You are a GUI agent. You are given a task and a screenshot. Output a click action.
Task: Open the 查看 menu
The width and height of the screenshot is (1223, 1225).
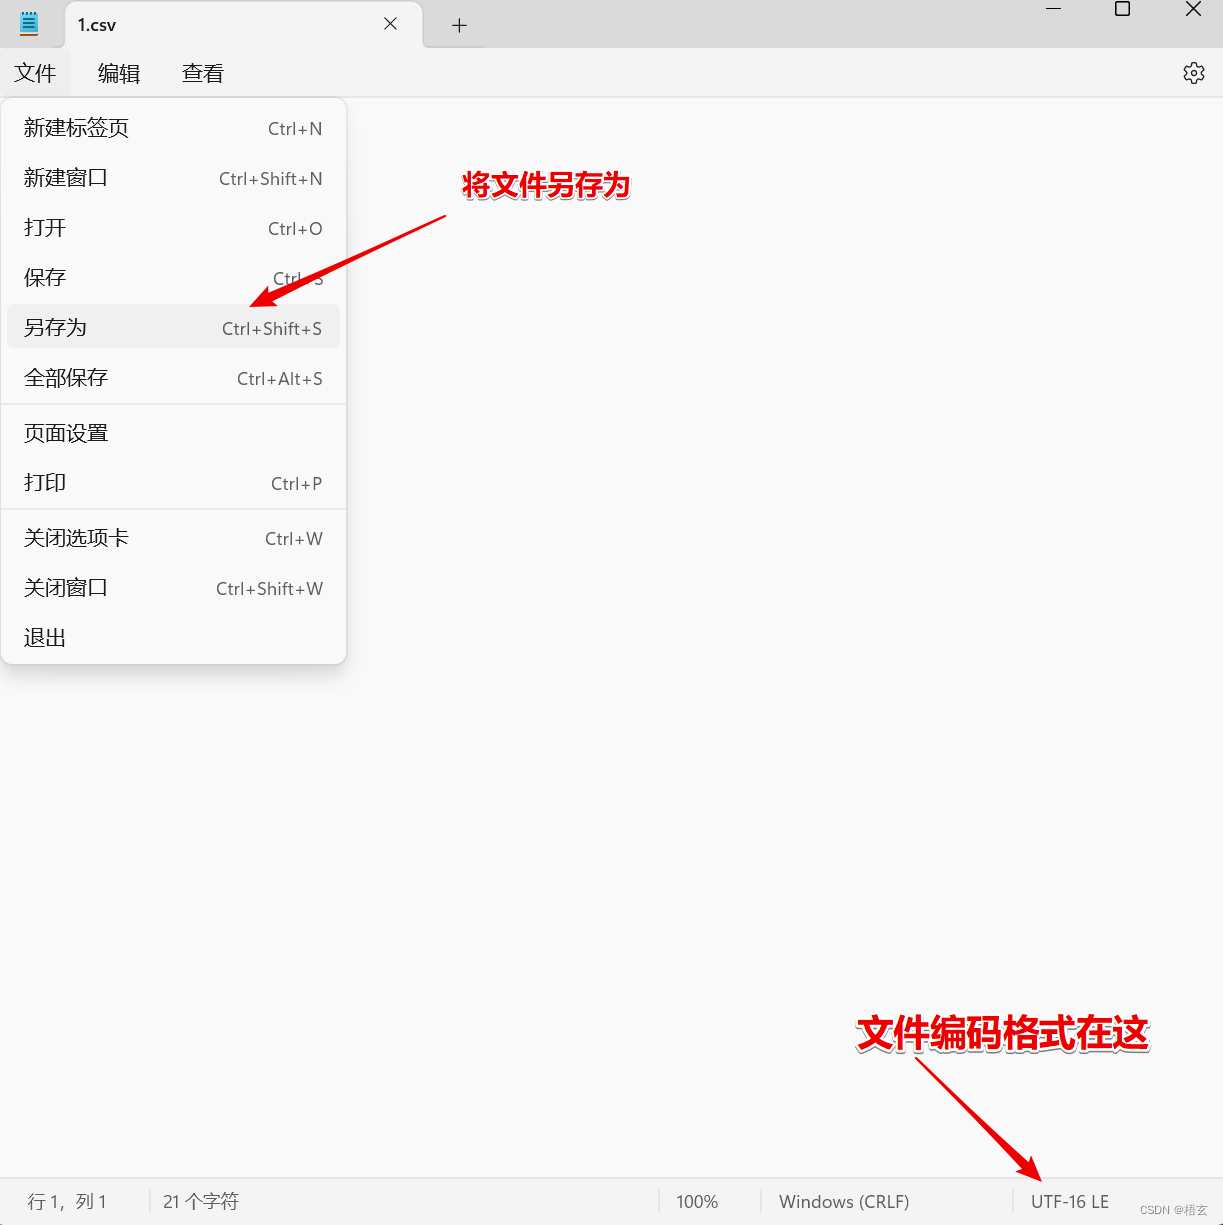[x=202, y=72]
